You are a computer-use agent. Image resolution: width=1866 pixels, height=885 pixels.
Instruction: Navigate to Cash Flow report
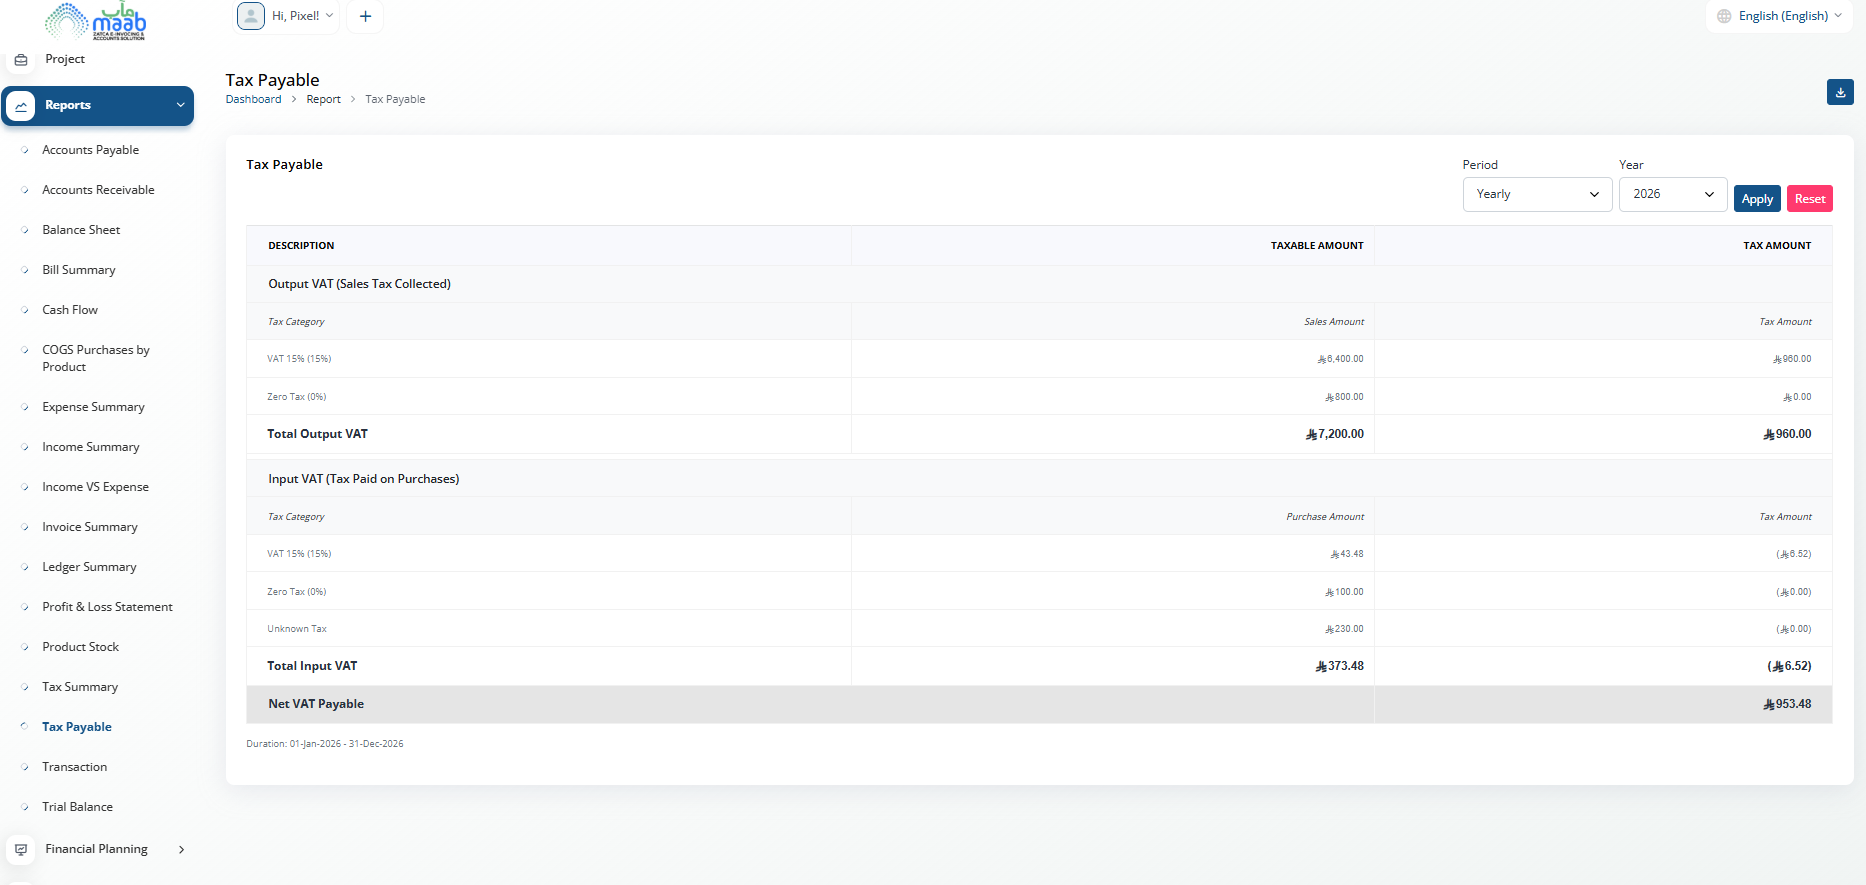pyautogui.click(x=70, y=310)
